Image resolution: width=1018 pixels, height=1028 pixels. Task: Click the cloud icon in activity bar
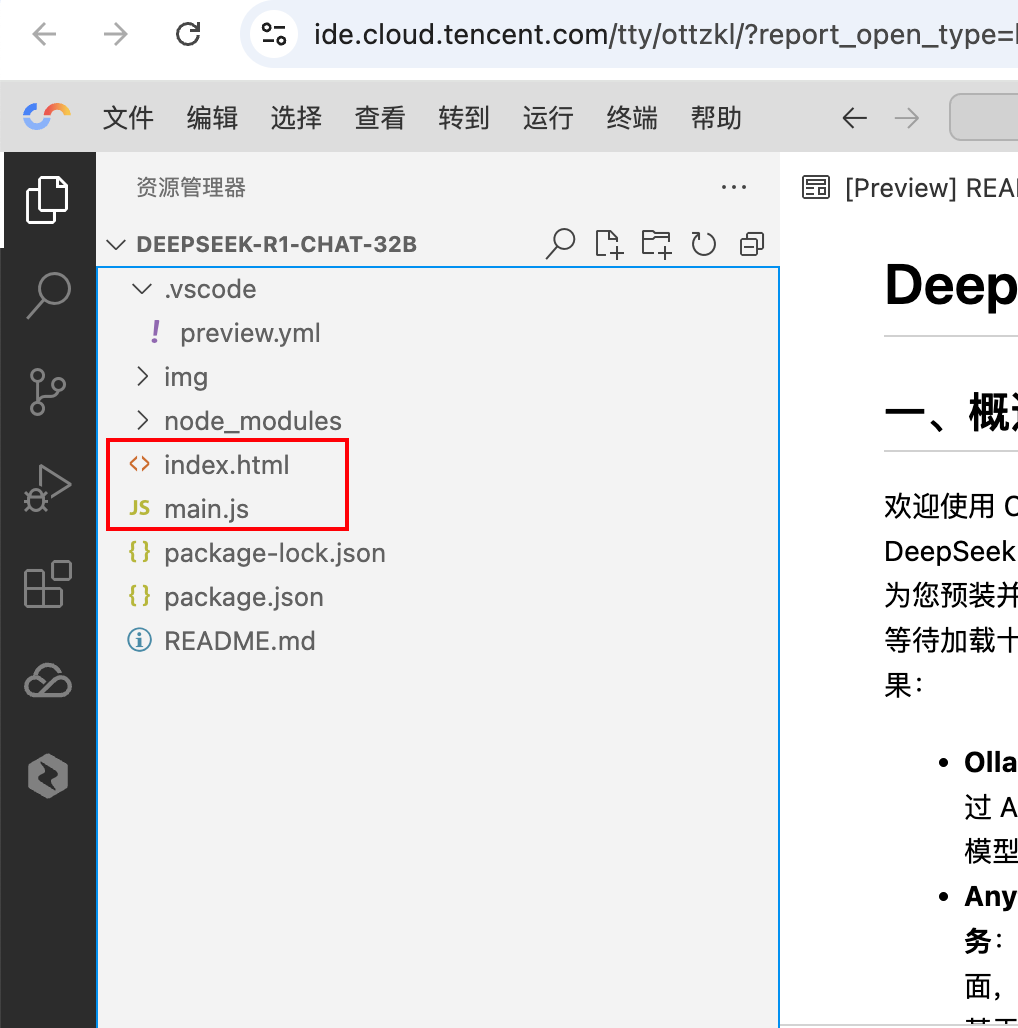(x=47, y=681)
